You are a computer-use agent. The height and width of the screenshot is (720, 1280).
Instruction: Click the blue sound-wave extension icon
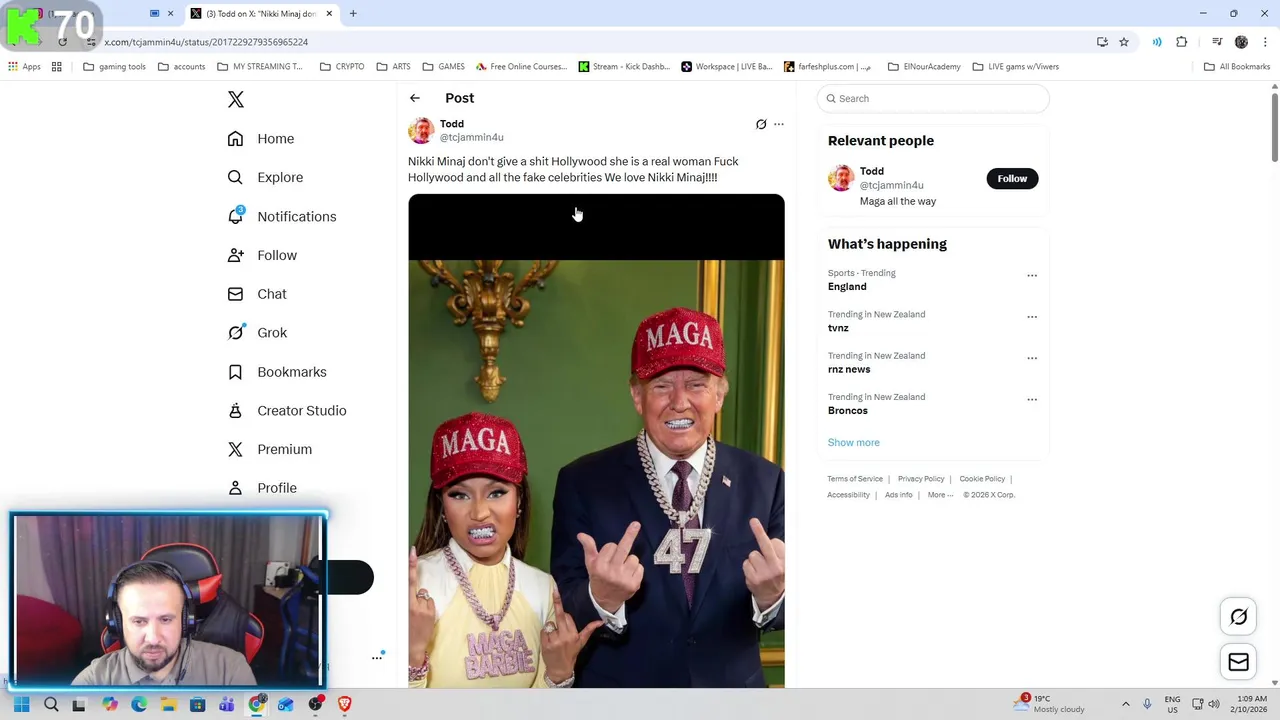pos(1157,42)
